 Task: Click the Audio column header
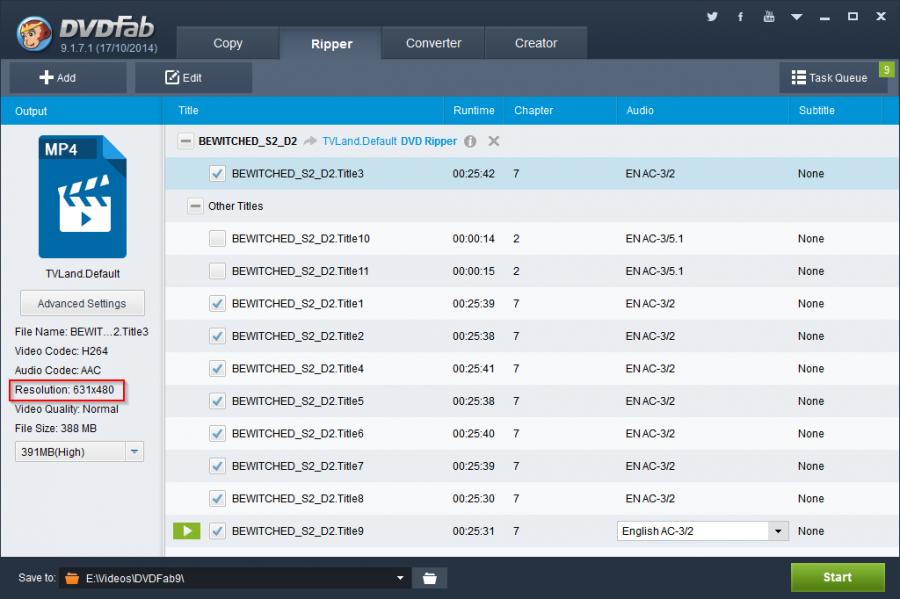point(639,111)
